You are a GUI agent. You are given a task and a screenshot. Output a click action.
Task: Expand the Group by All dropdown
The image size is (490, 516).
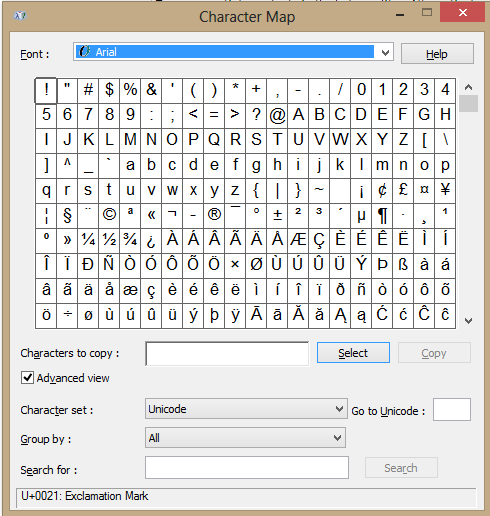(245, 437)
